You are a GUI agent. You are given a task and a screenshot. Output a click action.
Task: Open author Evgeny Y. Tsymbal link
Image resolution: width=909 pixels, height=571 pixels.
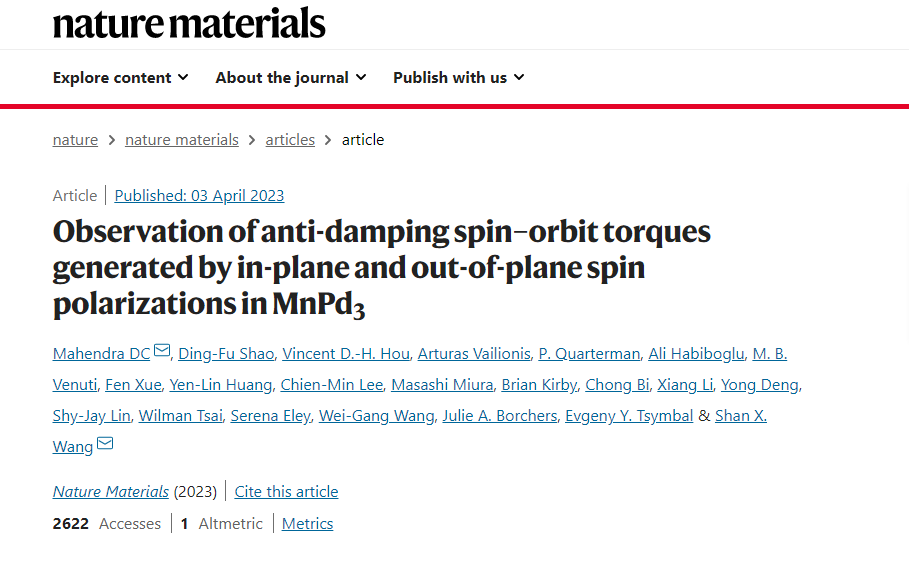(x=629, y=416)
